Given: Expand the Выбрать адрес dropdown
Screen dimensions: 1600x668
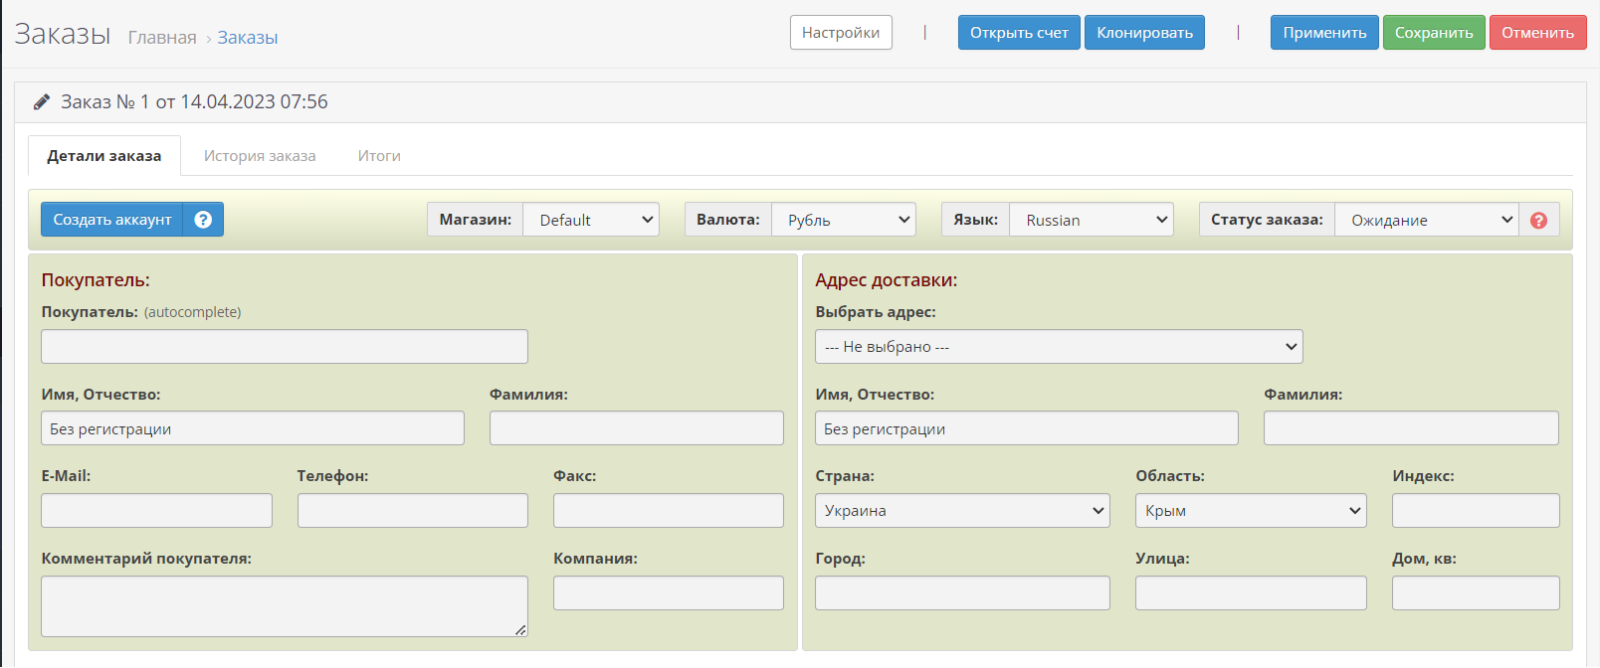Looking at the screenshot, I should click(1059, 347).
